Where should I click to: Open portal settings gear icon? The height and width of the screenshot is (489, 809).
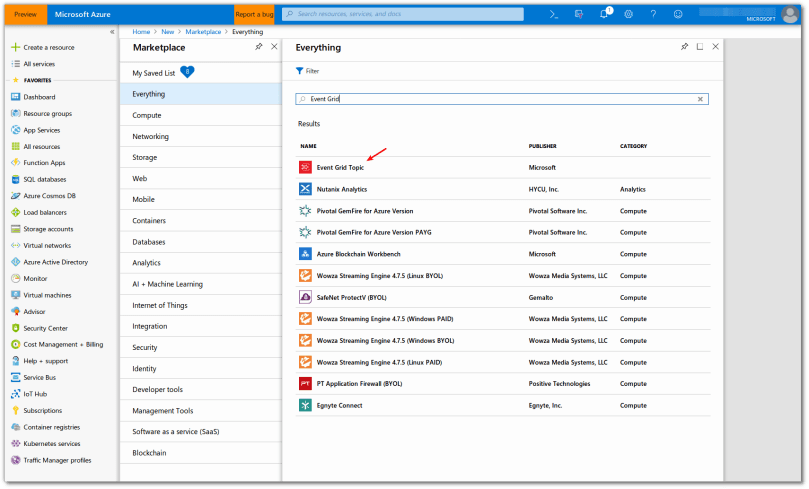[x=629, y=14]
